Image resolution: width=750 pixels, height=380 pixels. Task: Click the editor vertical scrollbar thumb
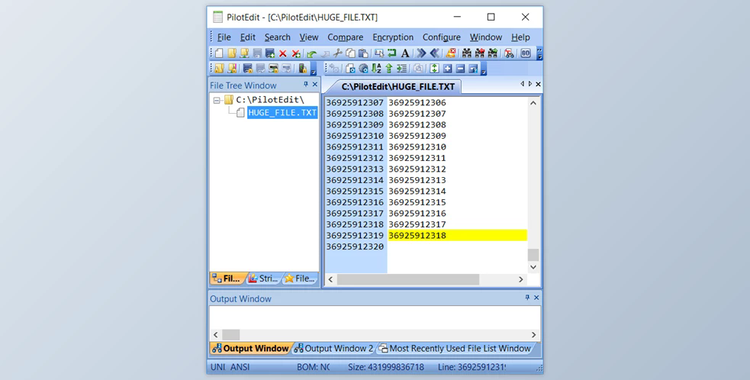coord(533,255)
